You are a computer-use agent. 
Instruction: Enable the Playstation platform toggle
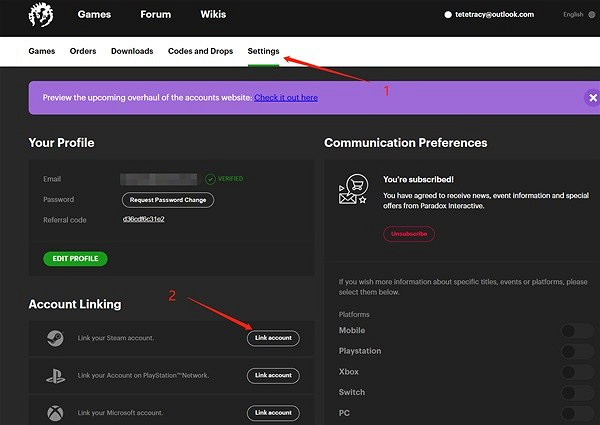[579, 351]
